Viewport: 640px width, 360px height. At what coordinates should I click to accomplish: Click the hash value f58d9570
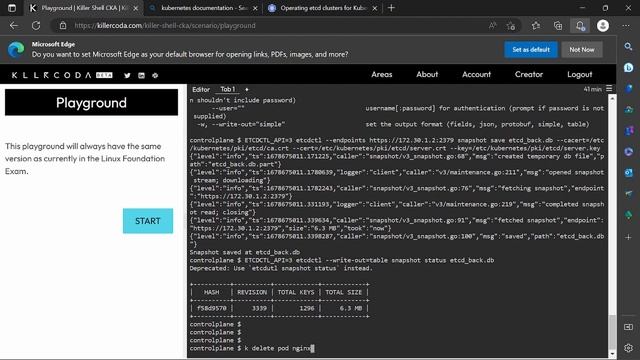[x=211, y=308]
